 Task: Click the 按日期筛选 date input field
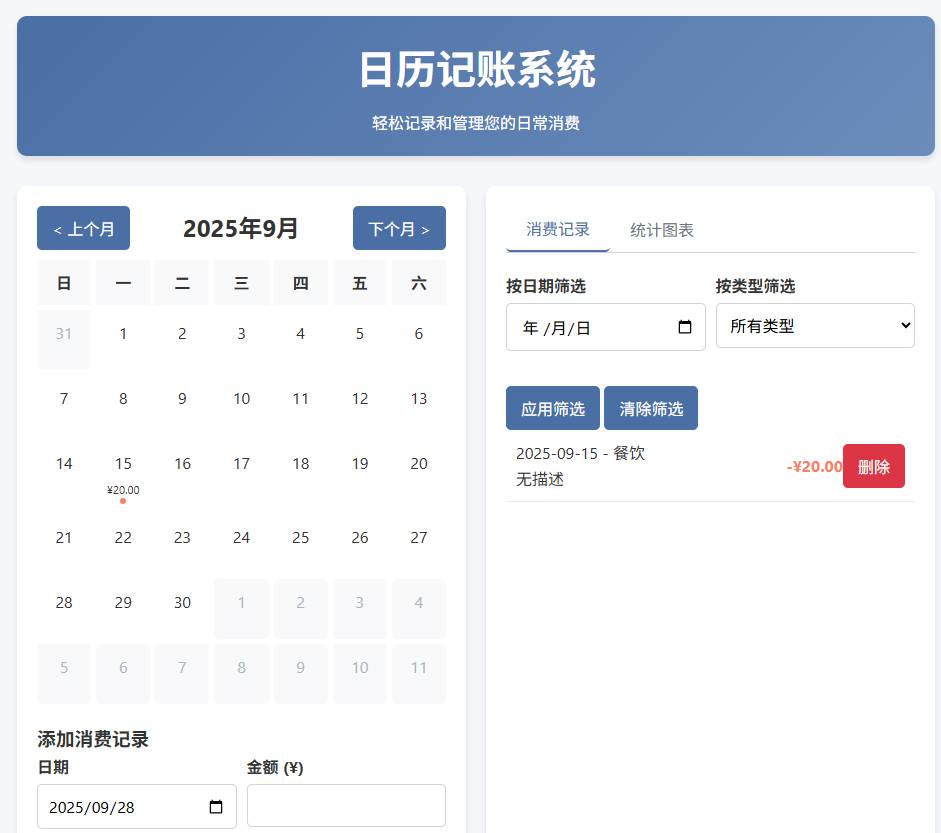(590, 327)
